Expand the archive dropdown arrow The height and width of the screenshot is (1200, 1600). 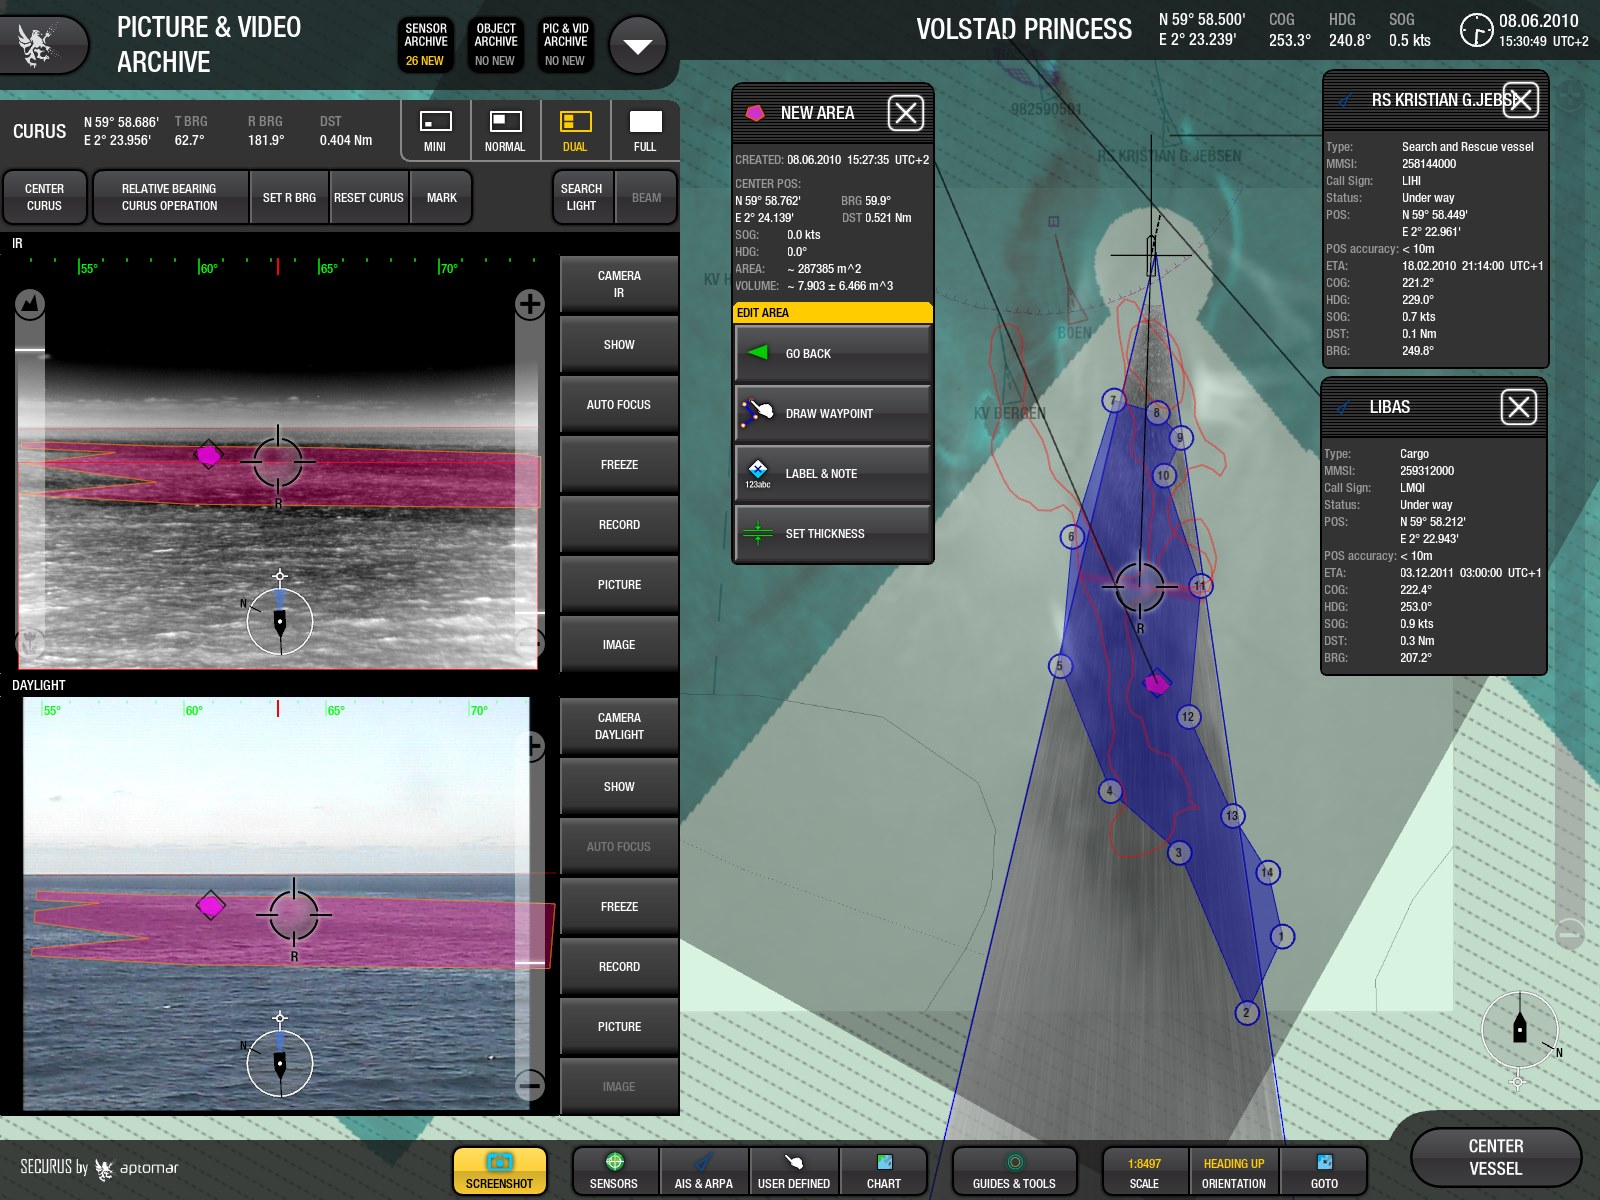638,46
